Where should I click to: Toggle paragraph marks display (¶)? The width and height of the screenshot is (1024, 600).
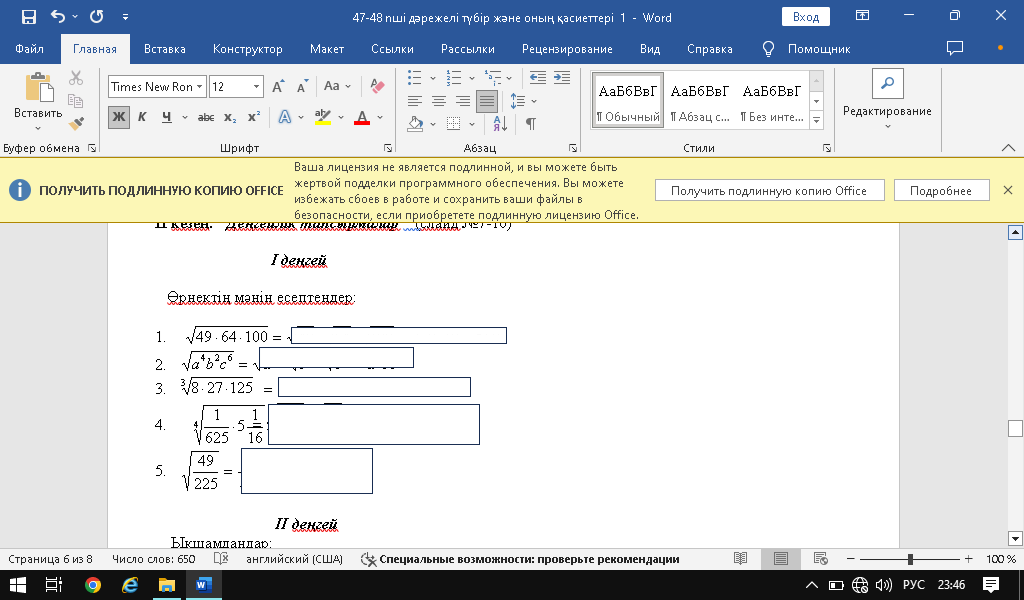[531, 123]
